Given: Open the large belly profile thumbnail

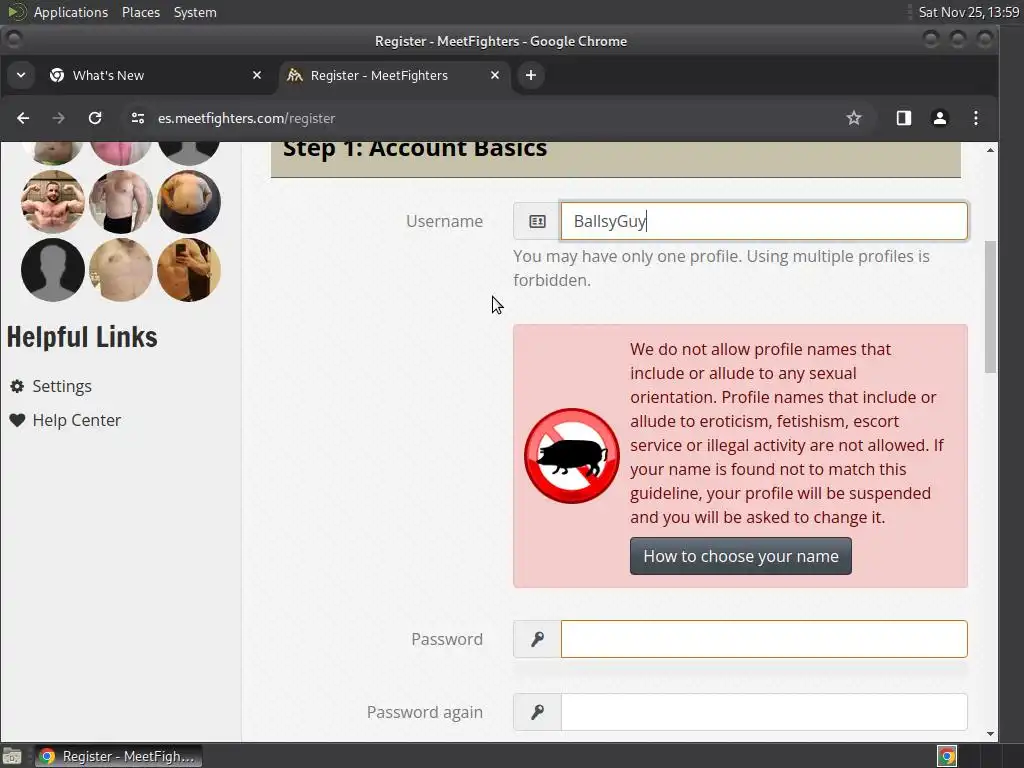Looking at the screenshot, I should point(189,202).
